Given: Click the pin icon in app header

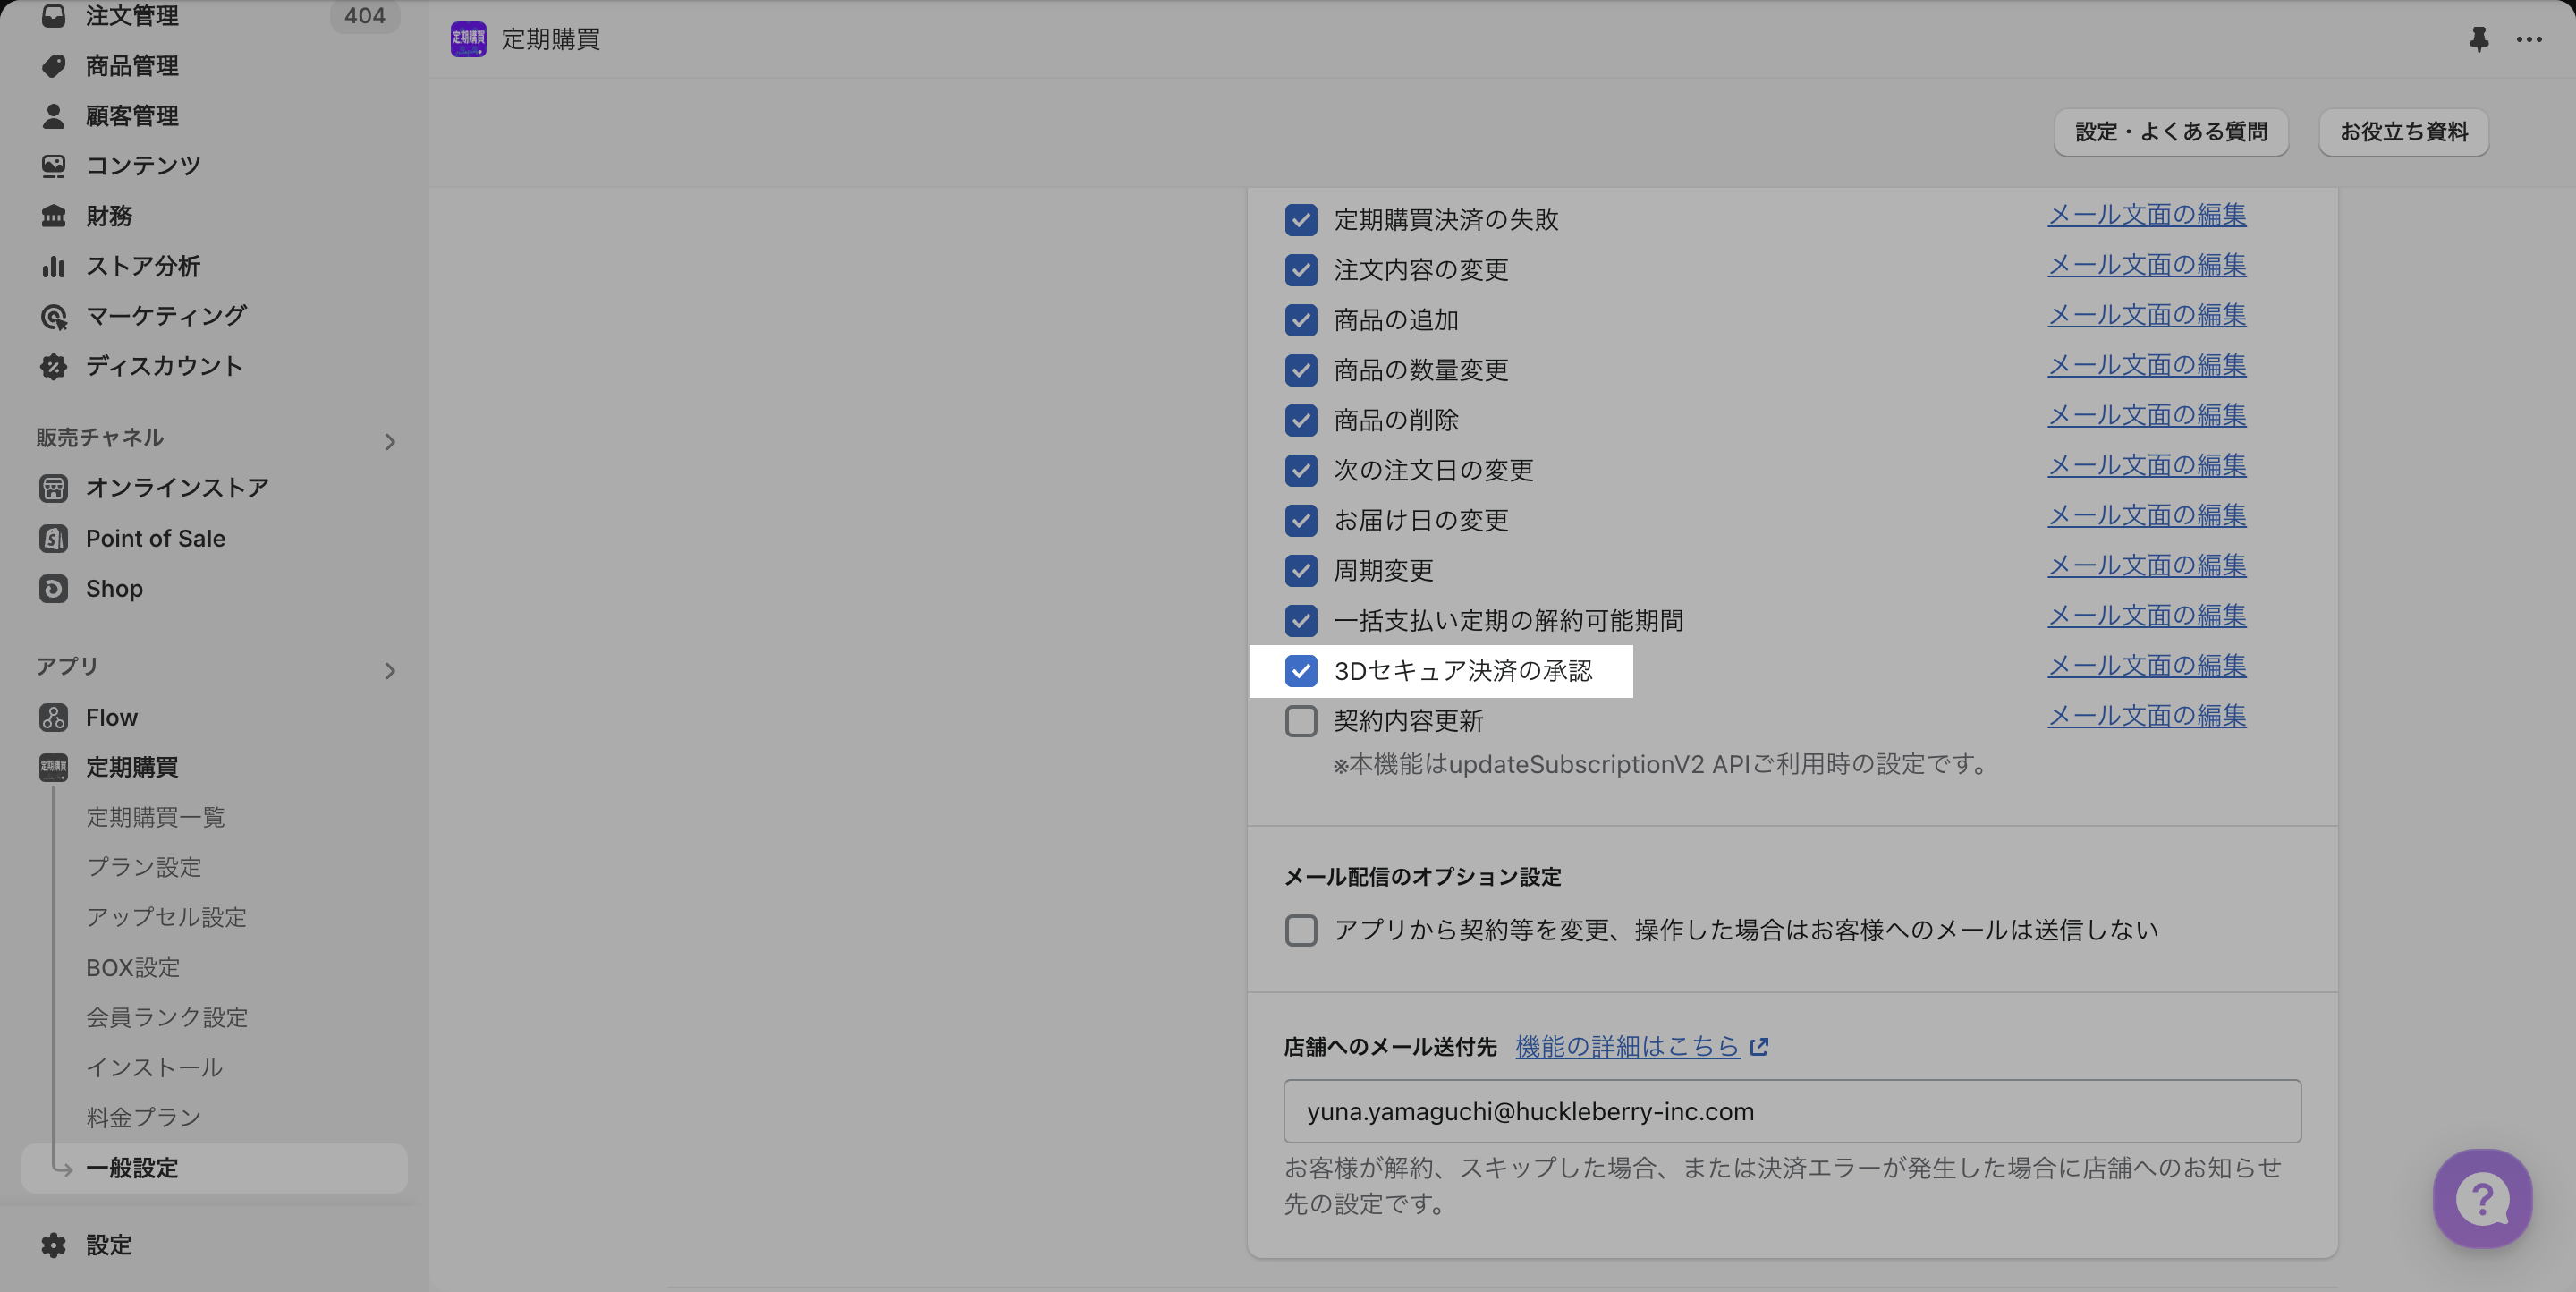Looking at the screenshot, I should tap(2478, 39).
